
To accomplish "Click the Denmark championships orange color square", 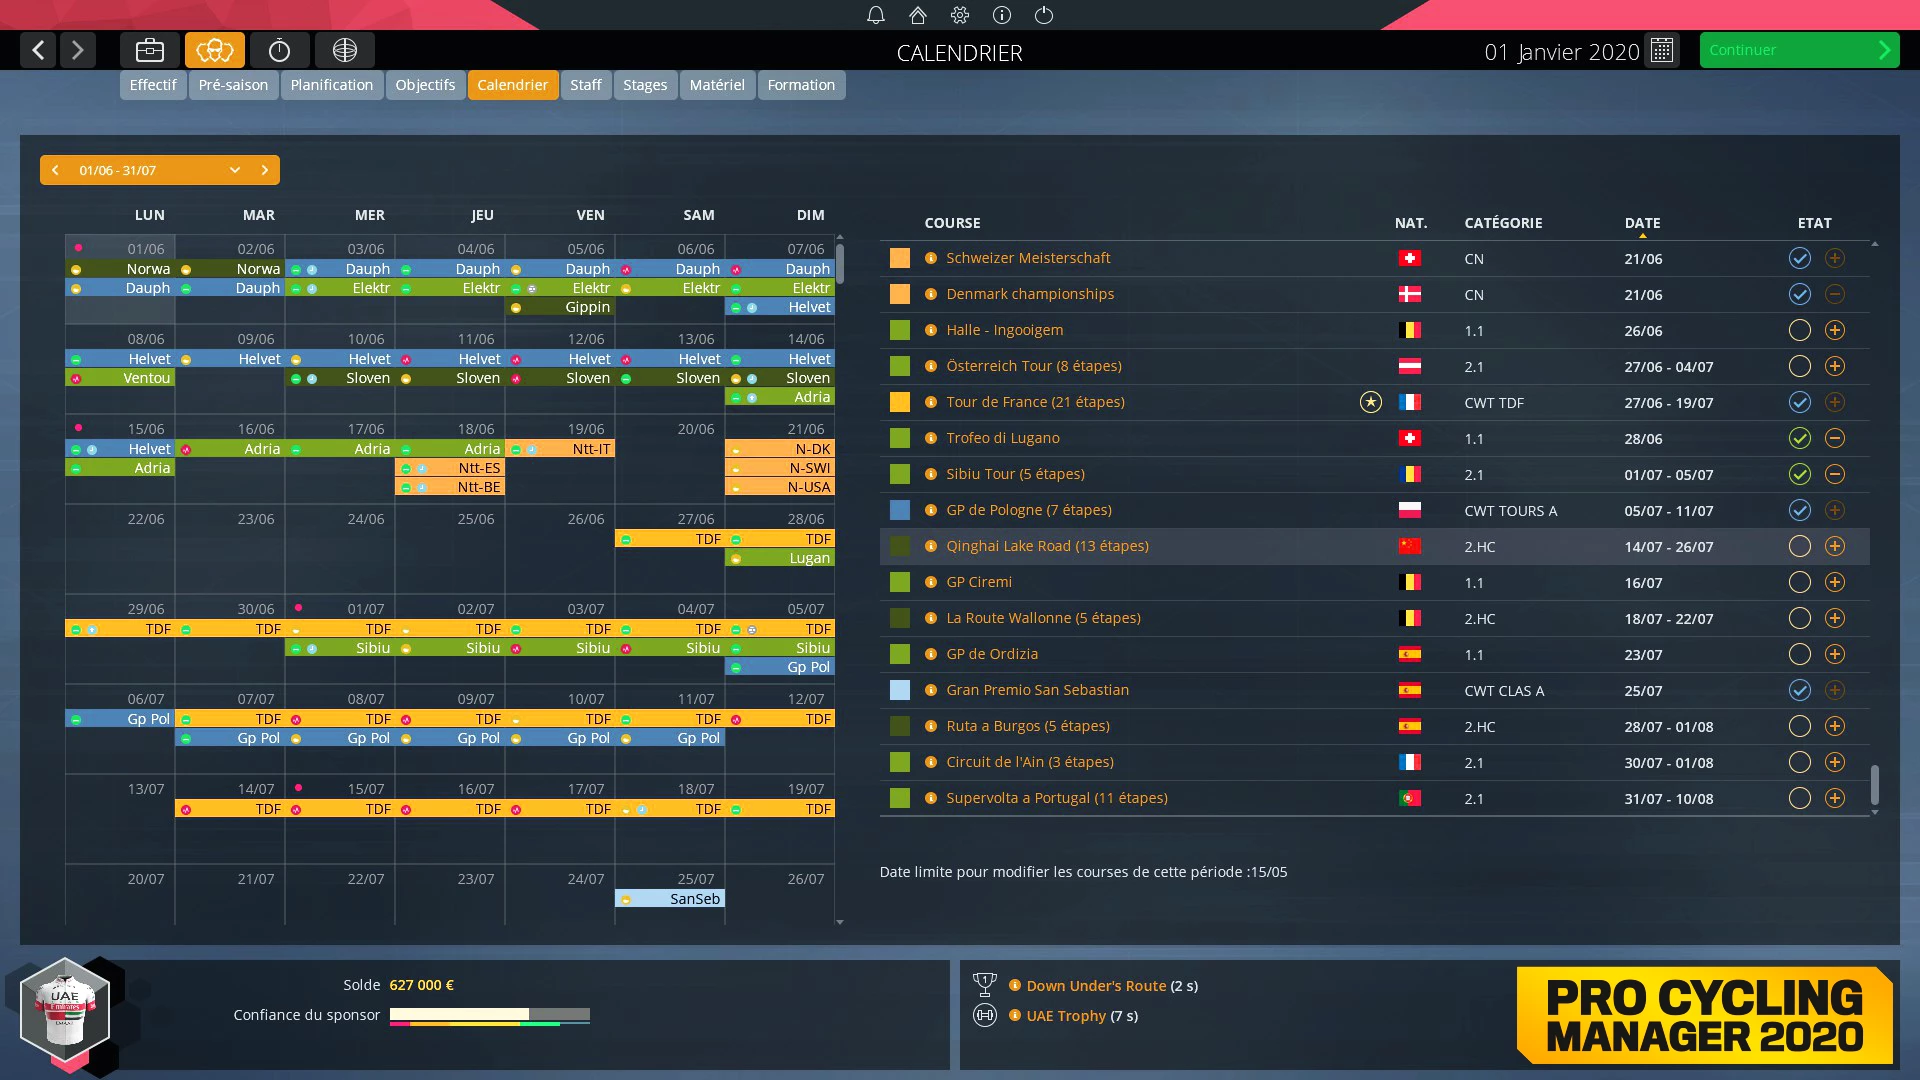I will coord(900,294).
